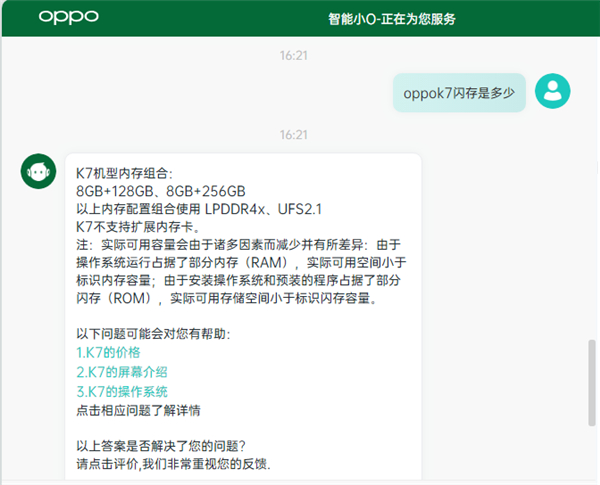Click the 16:21 timestamp above user message
Image resolution: width=600 pixels, height=485 pixels.
pyautogui.click(x=293, y=56)
